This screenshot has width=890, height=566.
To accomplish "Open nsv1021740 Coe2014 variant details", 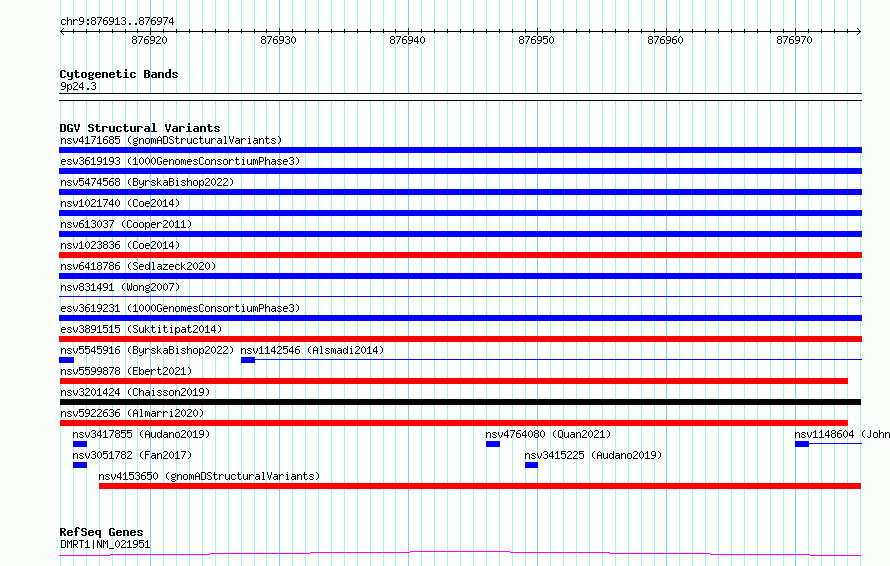I will tap(120, 203).
